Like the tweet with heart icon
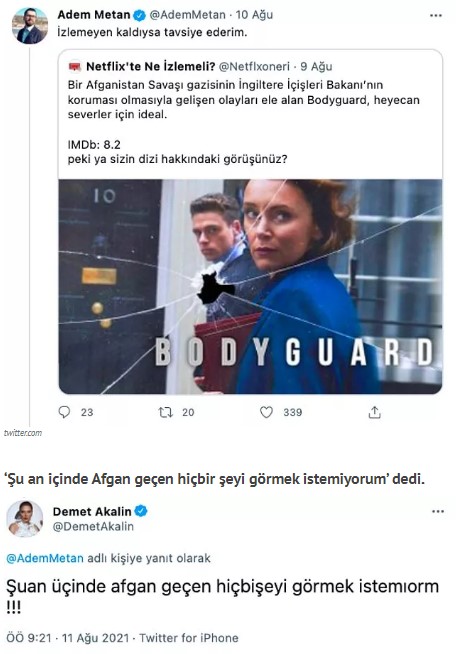This screenshot has height=654, width=461. tap(266, 412)
